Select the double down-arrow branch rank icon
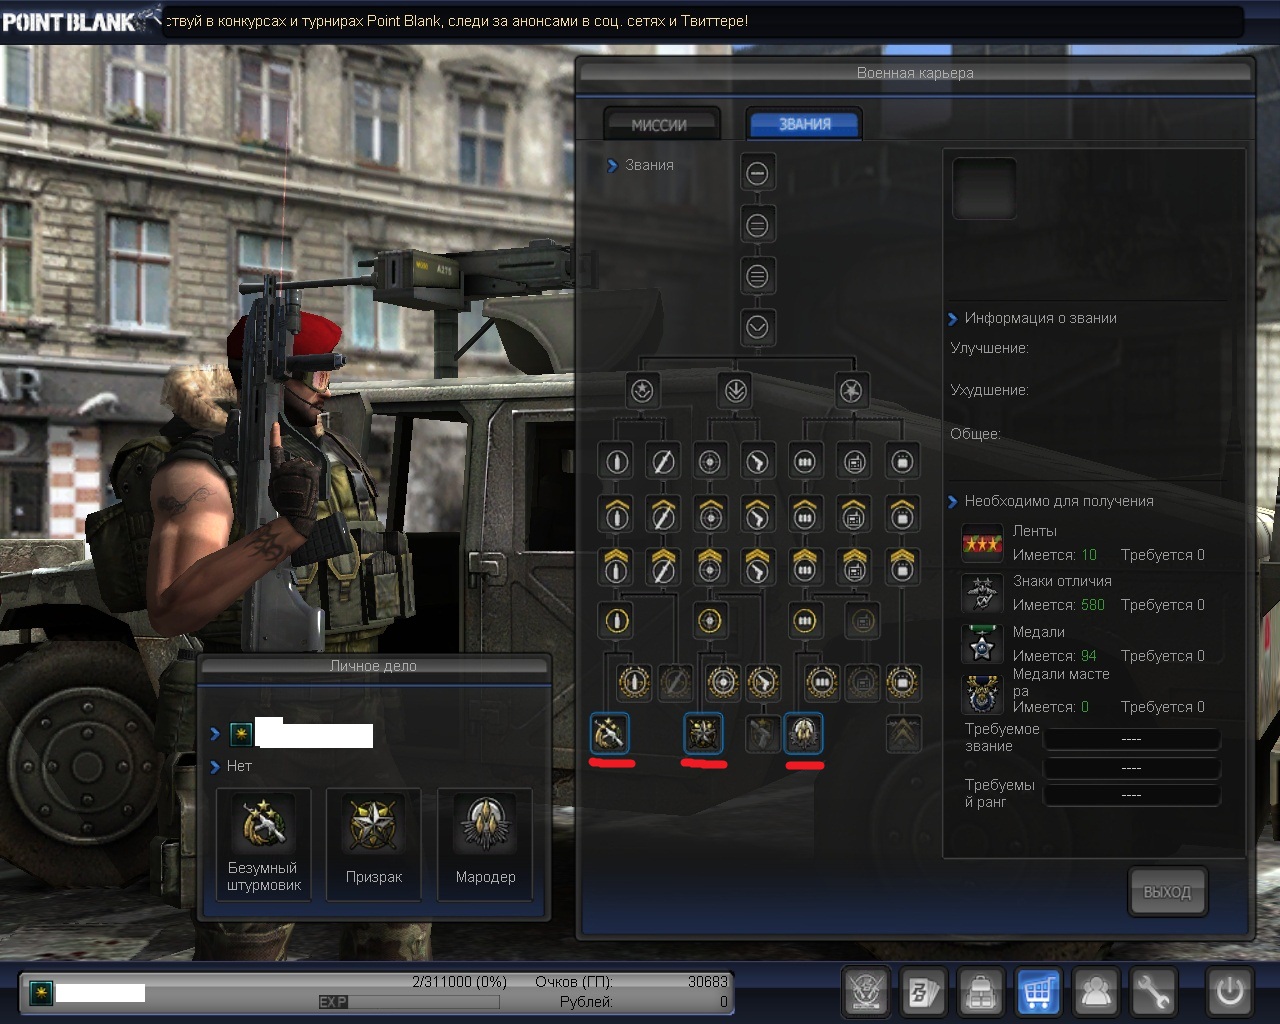 click(x=736, y=390)
